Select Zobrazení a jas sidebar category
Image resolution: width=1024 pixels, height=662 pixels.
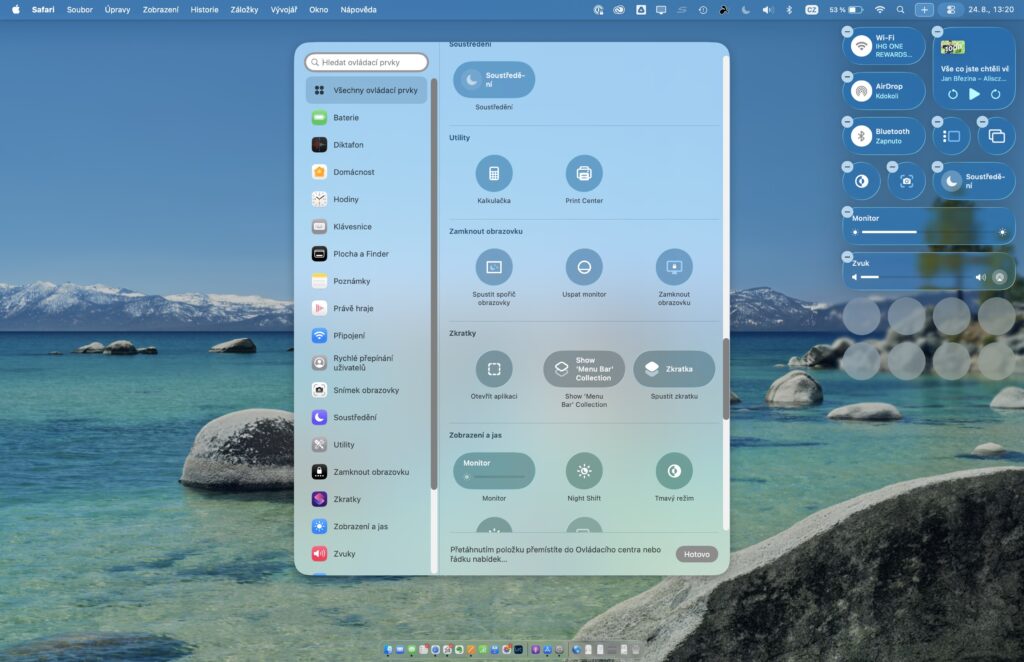[x=366, y=526]
